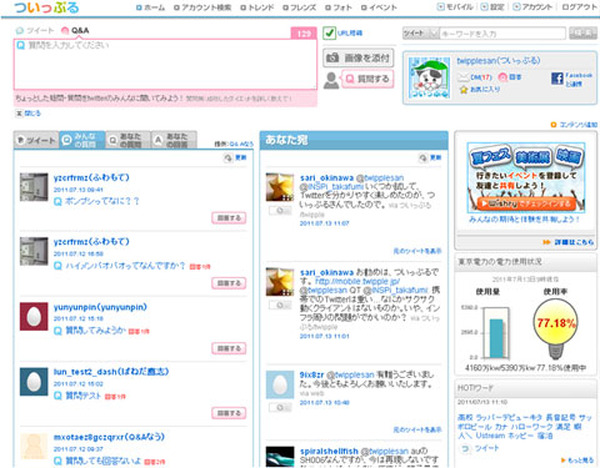Open the アカウント link at top right
Image resolution: width=600 pixels, height=468 pixels.
point(532,7)
